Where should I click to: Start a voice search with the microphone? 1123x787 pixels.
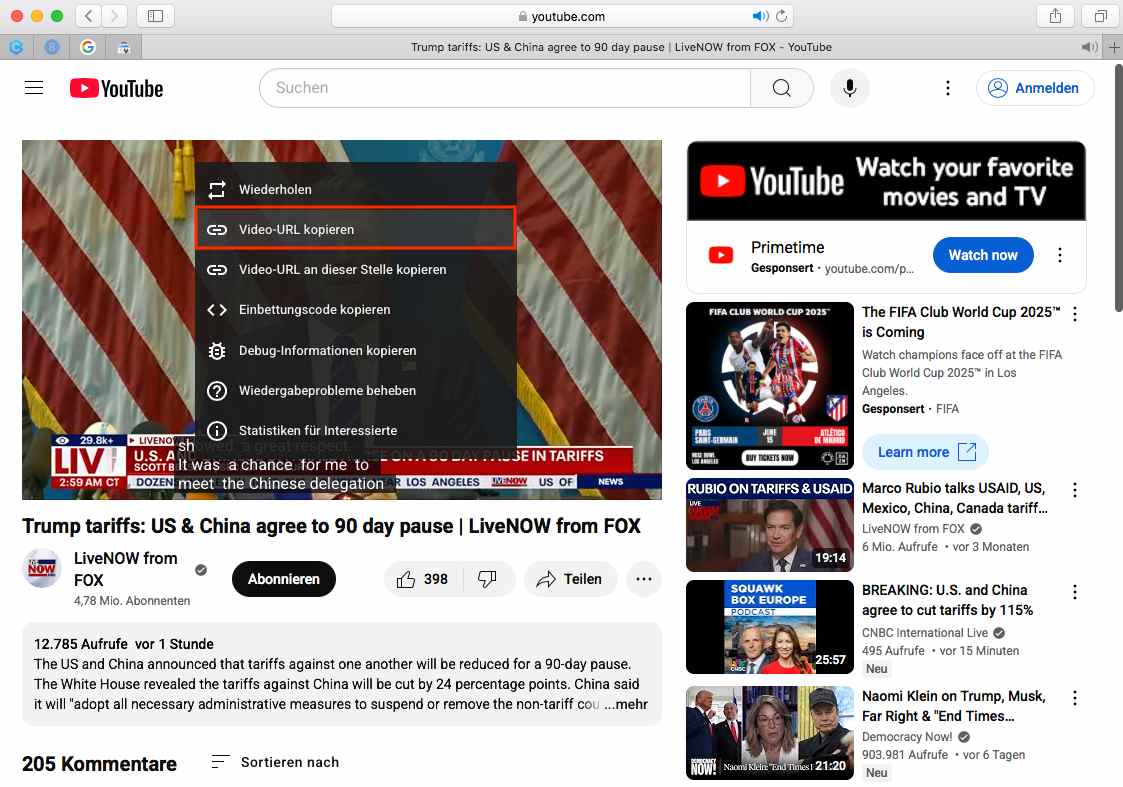[x=849, y=88]
